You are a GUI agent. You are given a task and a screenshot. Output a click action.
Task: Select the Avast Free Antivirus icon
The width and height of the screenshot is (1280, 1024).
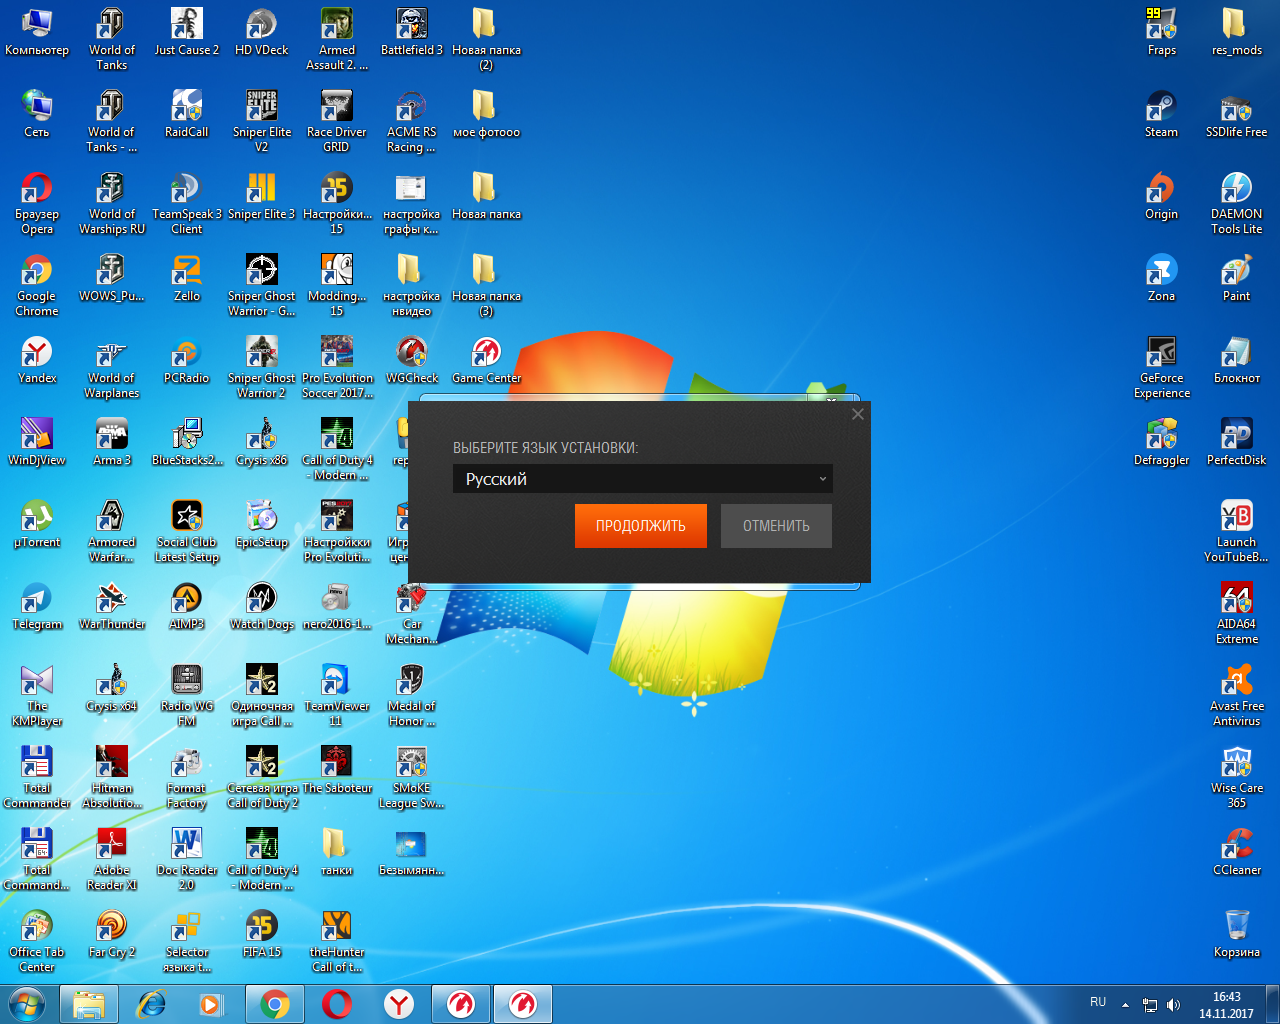1236,695
